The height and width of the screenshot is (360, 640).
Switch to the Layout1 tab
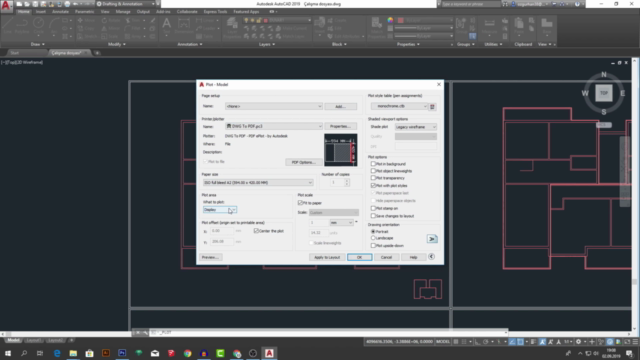pyautogui.click(x=33, y=340)
